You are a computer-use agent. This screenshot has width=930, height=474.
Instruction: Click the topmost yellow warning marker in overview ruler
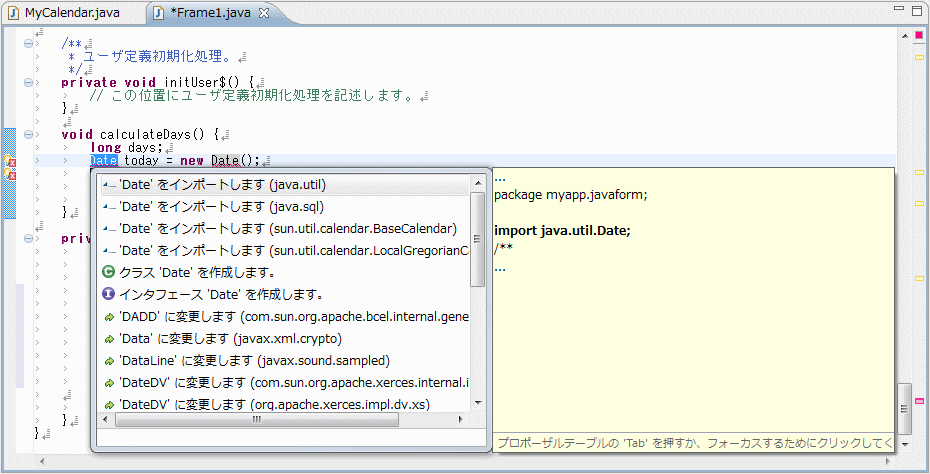click(x=919, y=58)
